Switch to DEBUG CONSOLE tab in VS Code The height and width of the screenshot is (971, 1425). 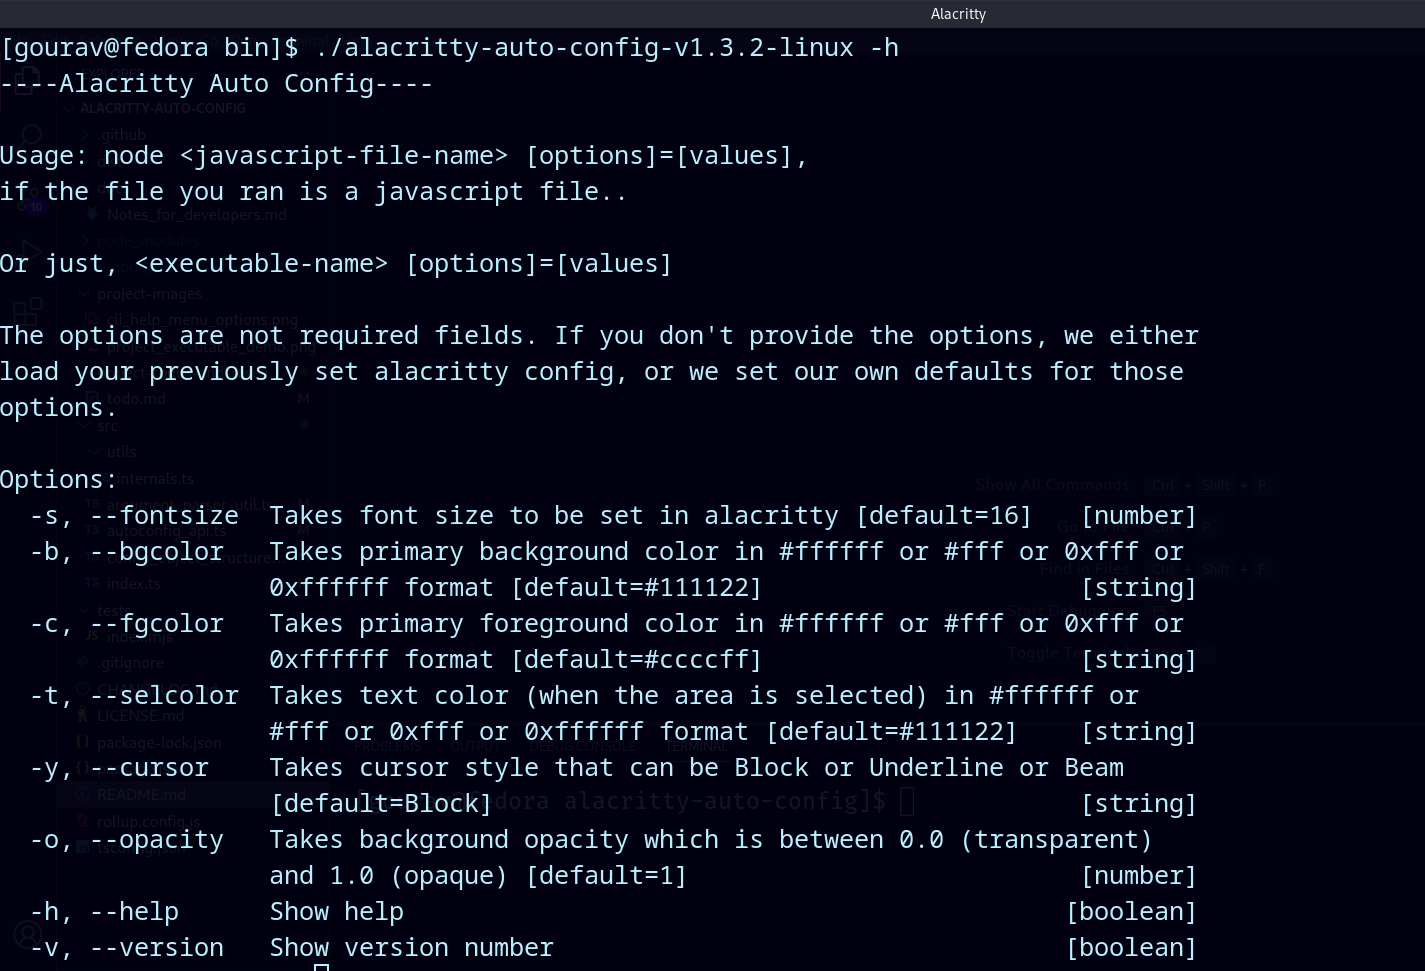click(582, 746)
